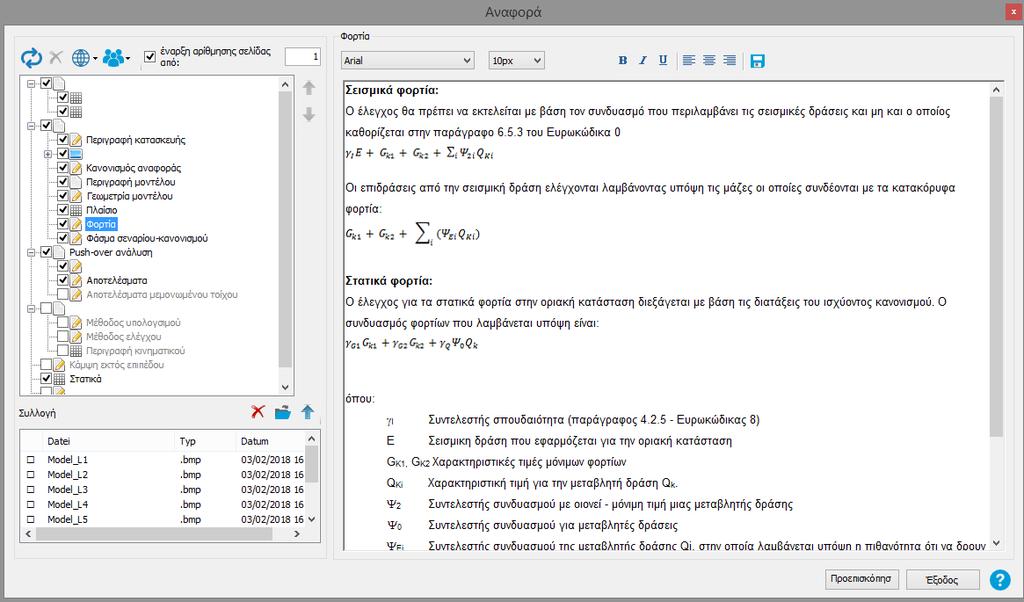Check the Model_L1 row checkbox

tap(31, 460)
